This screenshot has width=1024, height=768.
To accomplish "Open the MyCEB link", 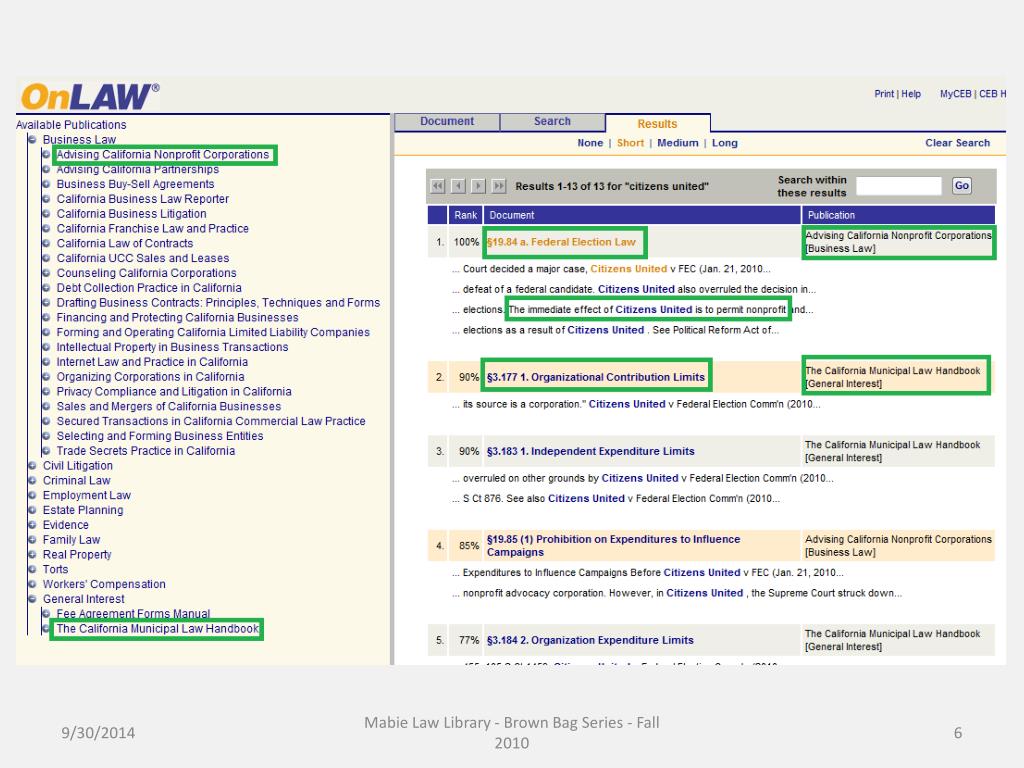I will coord(955,94).
